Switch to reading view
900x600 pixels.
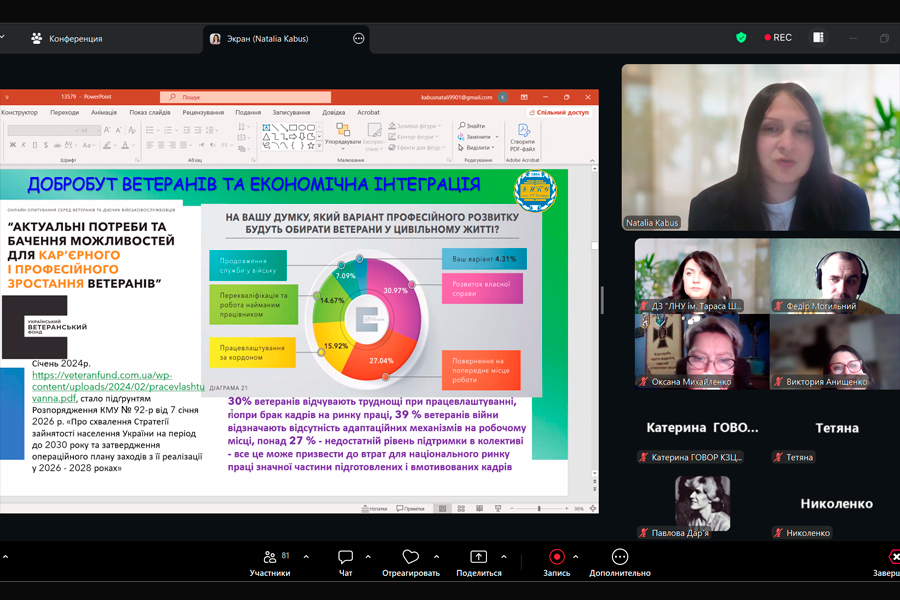click(479, 509)
